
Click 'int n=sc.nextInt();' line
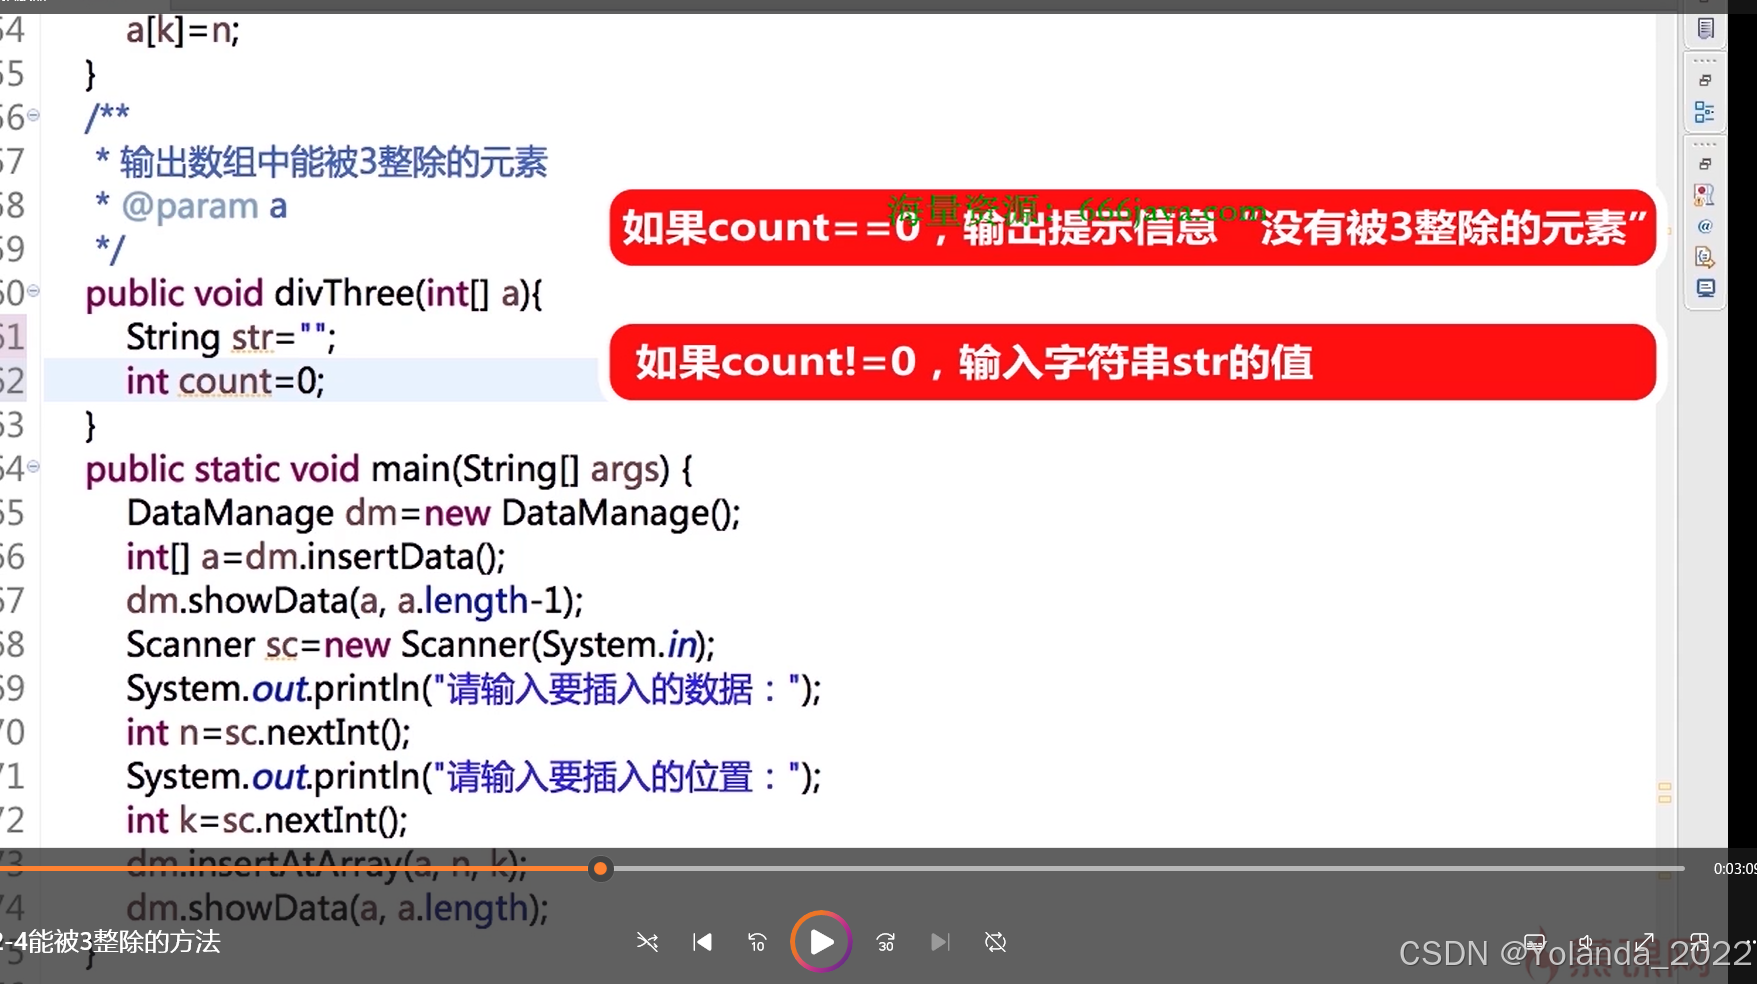pyautogui.click(x=268, y=733)
